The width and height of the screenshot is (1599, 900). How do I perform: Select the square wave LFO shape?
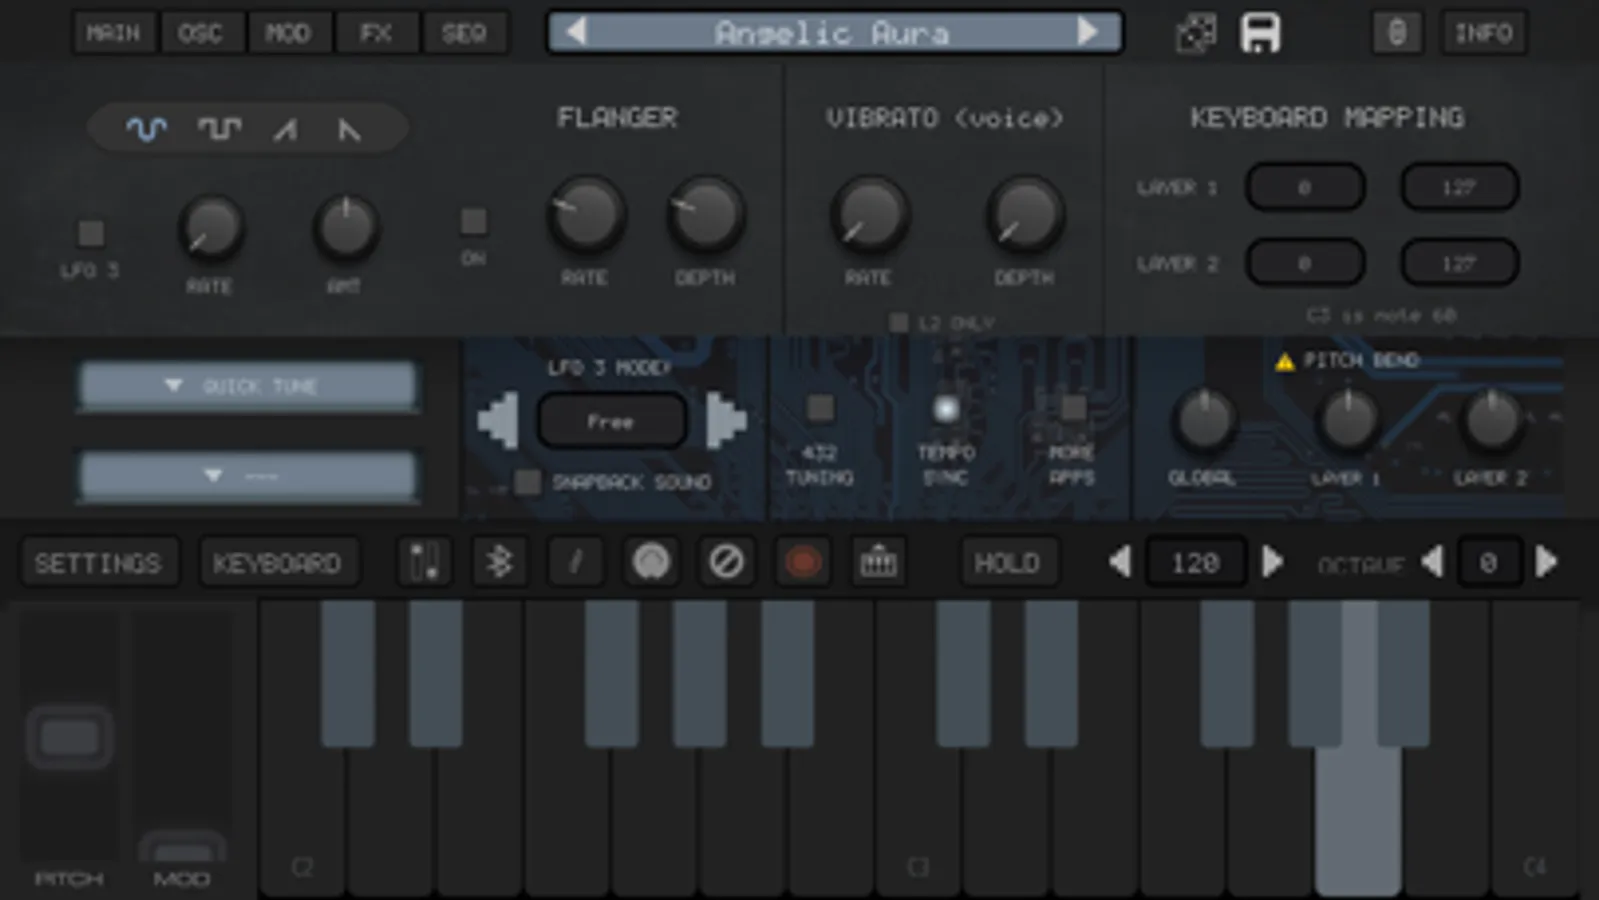(219, 129)
